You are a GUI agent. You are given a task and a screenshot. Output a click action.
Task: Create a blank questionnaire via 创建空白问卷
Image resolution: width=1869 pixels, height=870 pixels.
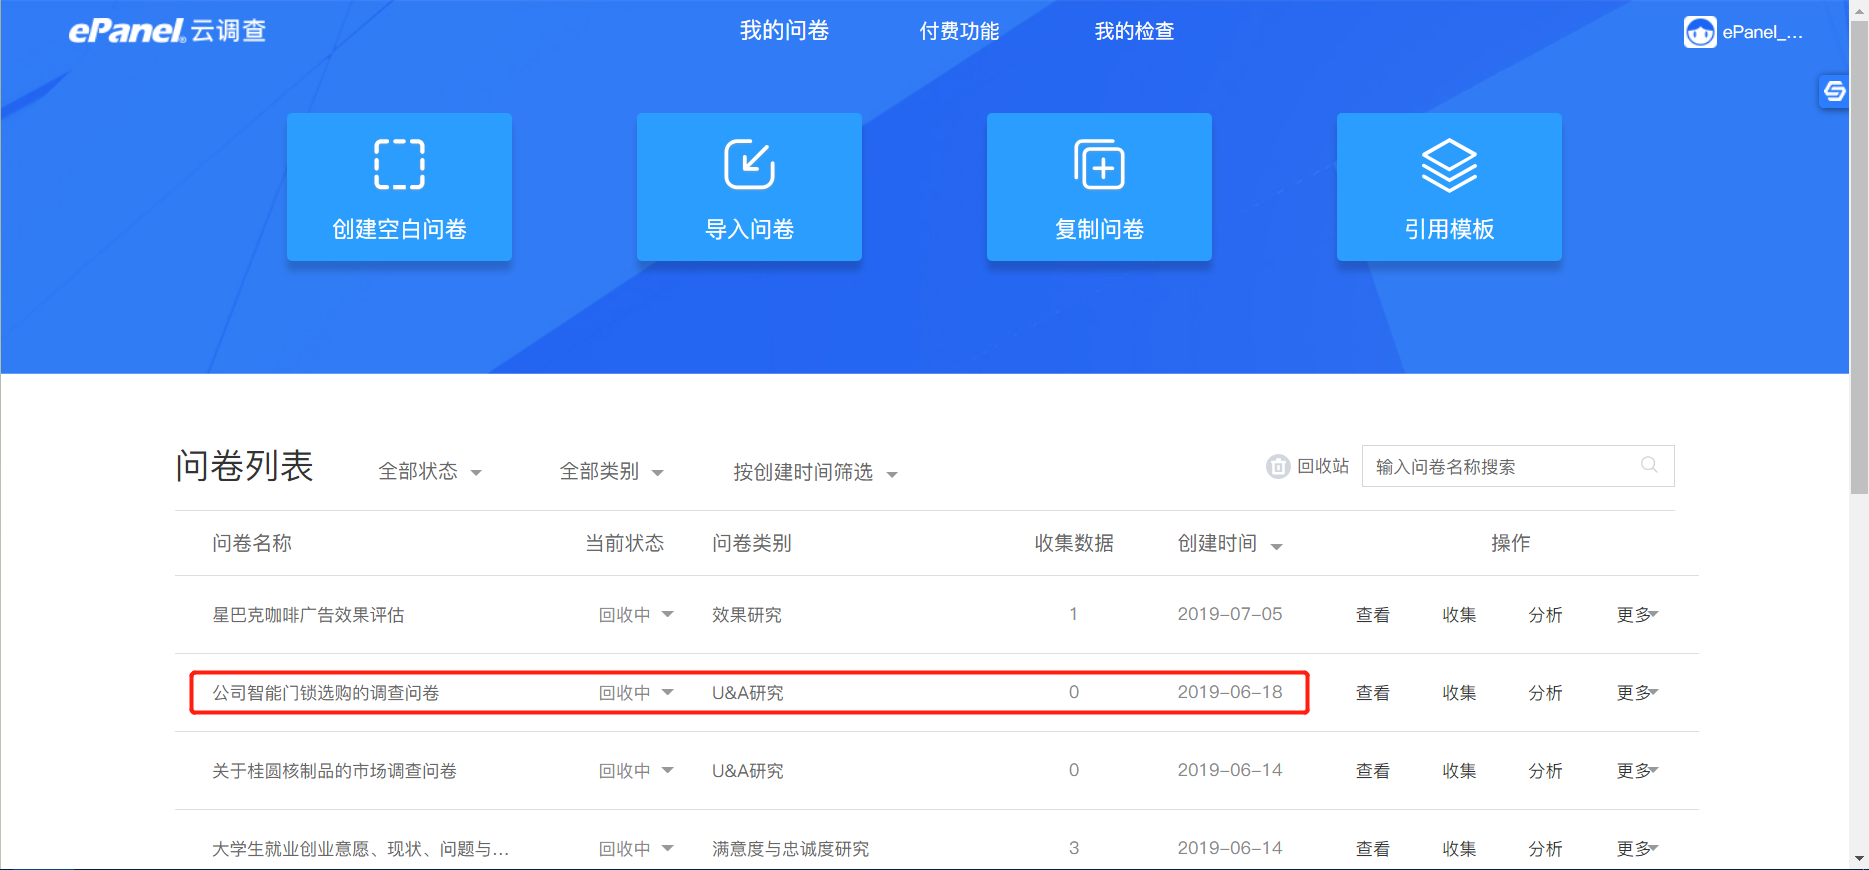pos(399,187)
